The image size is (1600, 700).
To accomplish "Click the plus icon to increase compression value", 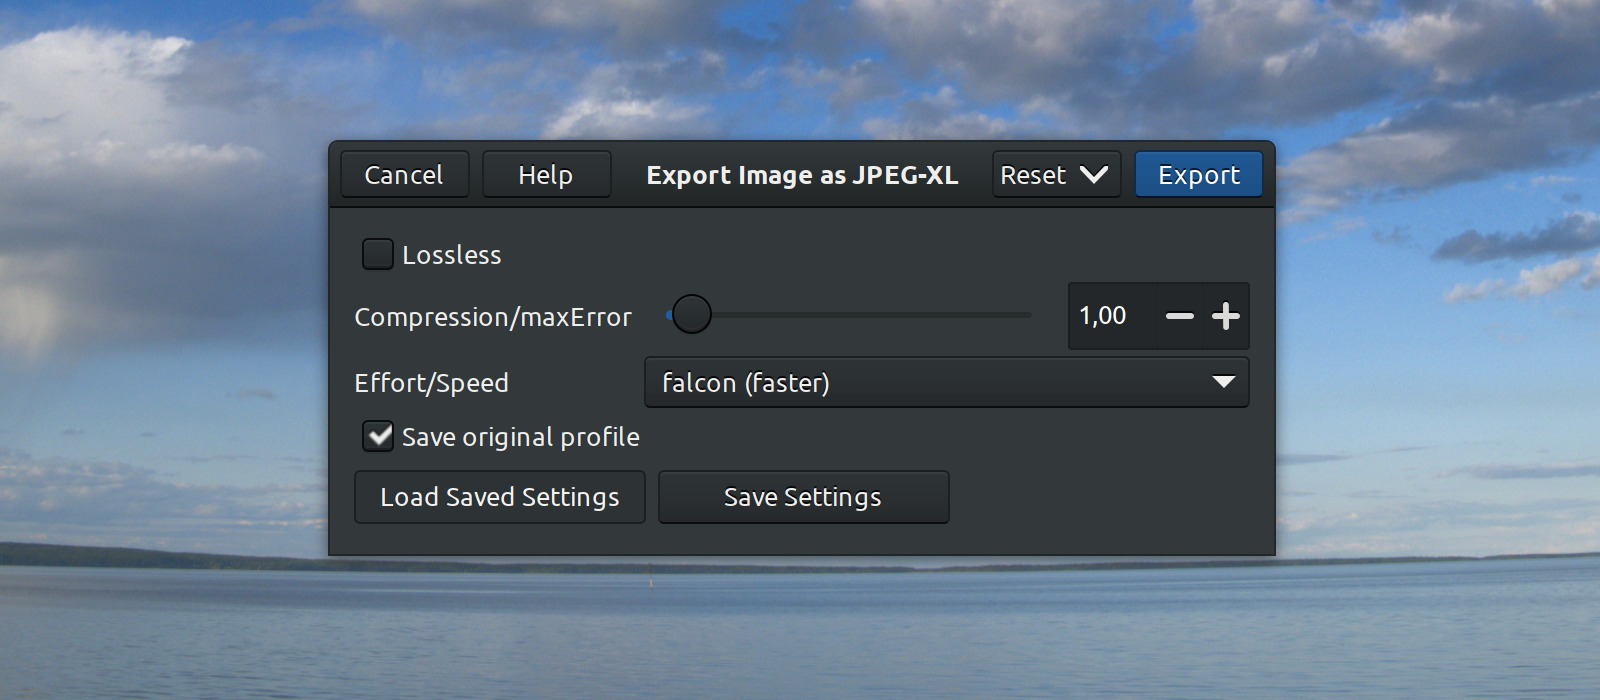I will pyautogui.click(x=1226, y=316).
